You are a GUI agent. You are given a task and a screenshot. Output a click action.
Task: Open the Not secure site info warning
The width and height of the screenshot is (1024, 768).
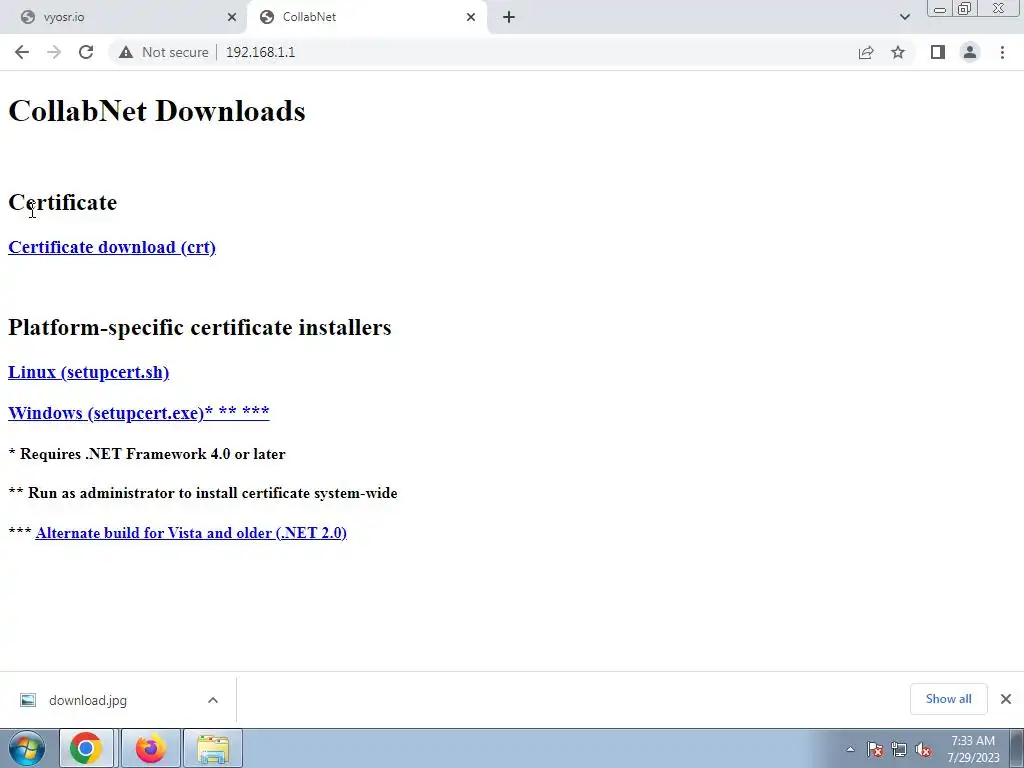tap(163, 52)
